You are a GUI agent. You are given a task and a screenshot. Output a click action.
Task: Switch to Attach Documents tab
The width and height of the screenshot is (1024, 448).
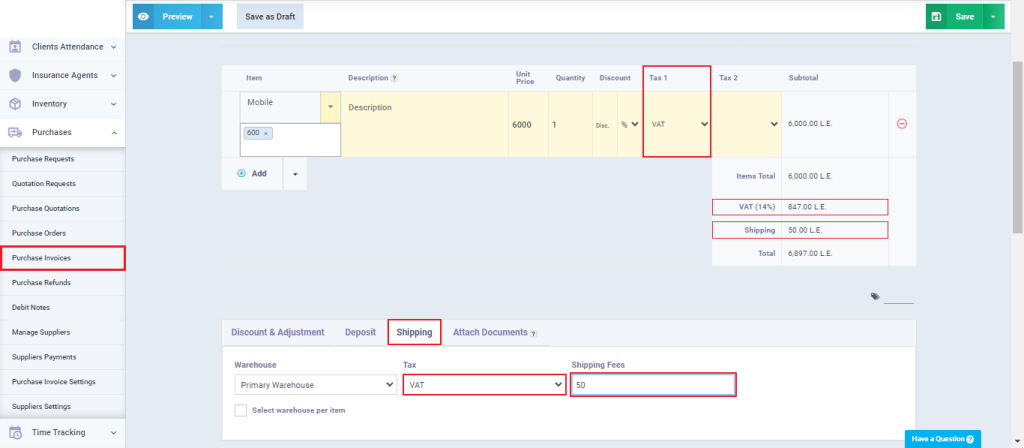click(x=490, y=332)
